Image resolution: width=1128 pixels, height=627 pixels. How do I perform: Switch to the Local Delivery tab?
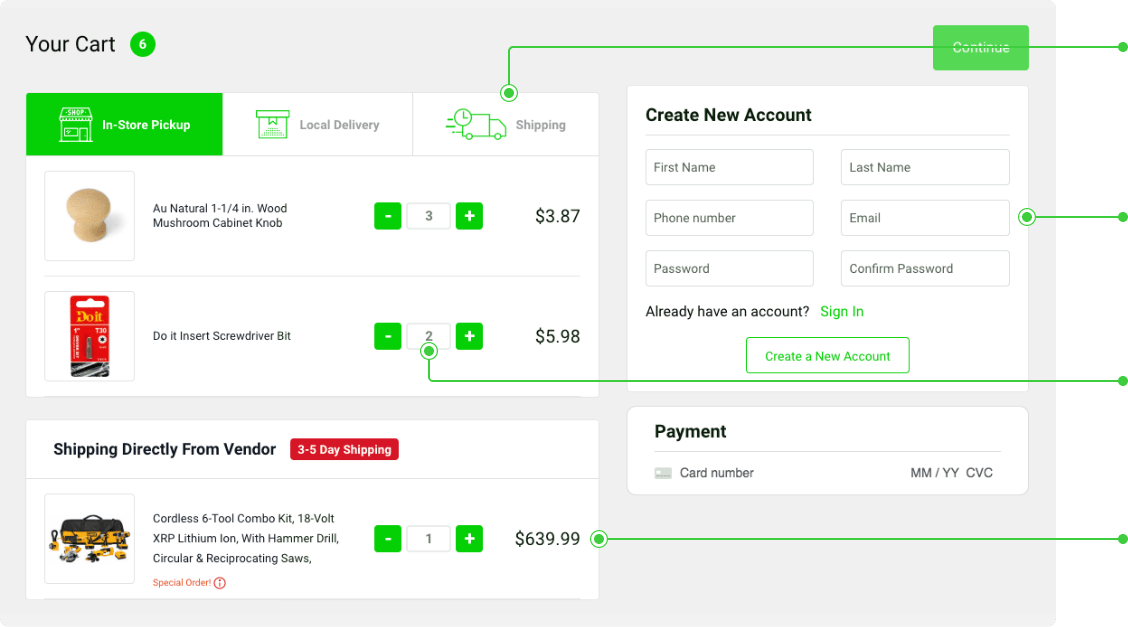pos(318,125)
